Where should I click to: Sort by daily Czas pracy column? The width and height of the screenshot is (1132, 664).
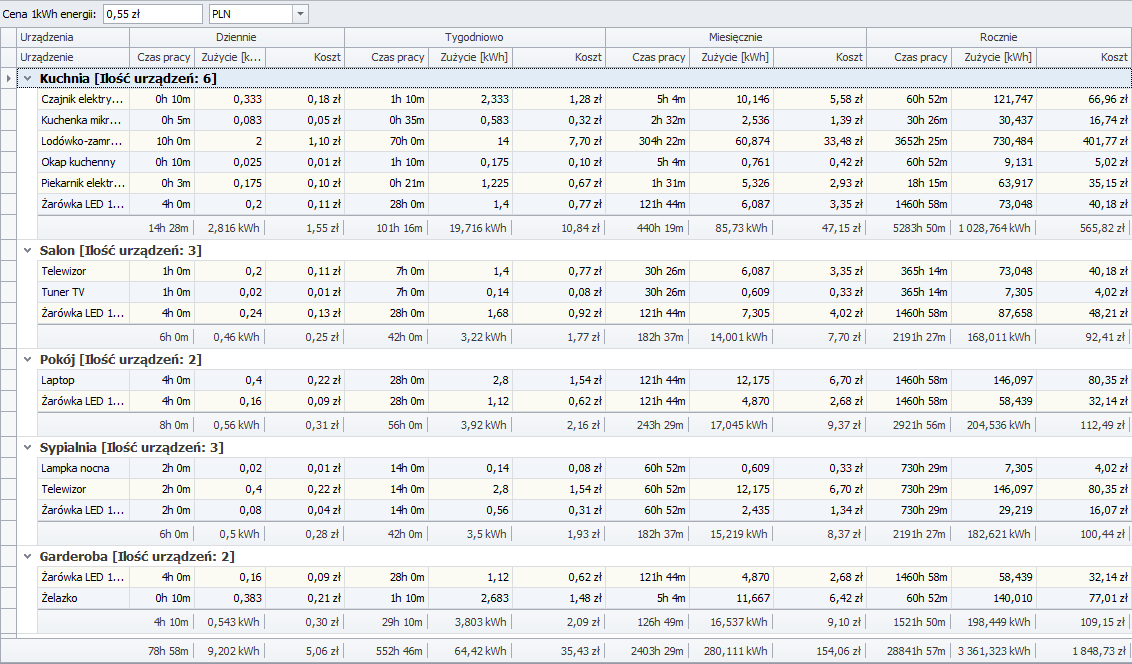coord(162,57)
